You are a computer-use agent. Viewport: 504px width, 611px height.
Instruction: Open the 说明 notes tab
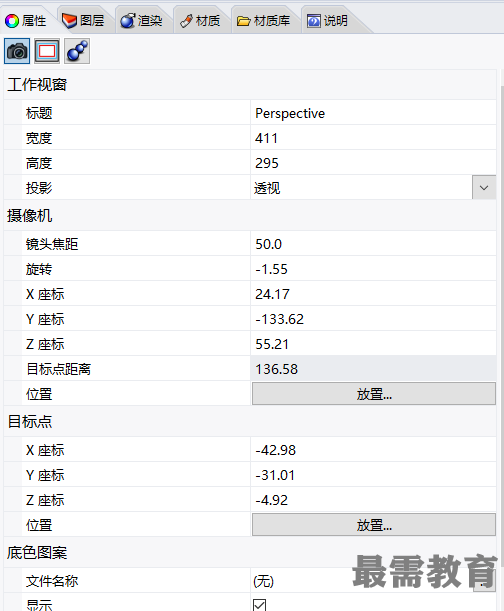coord(327,21)
